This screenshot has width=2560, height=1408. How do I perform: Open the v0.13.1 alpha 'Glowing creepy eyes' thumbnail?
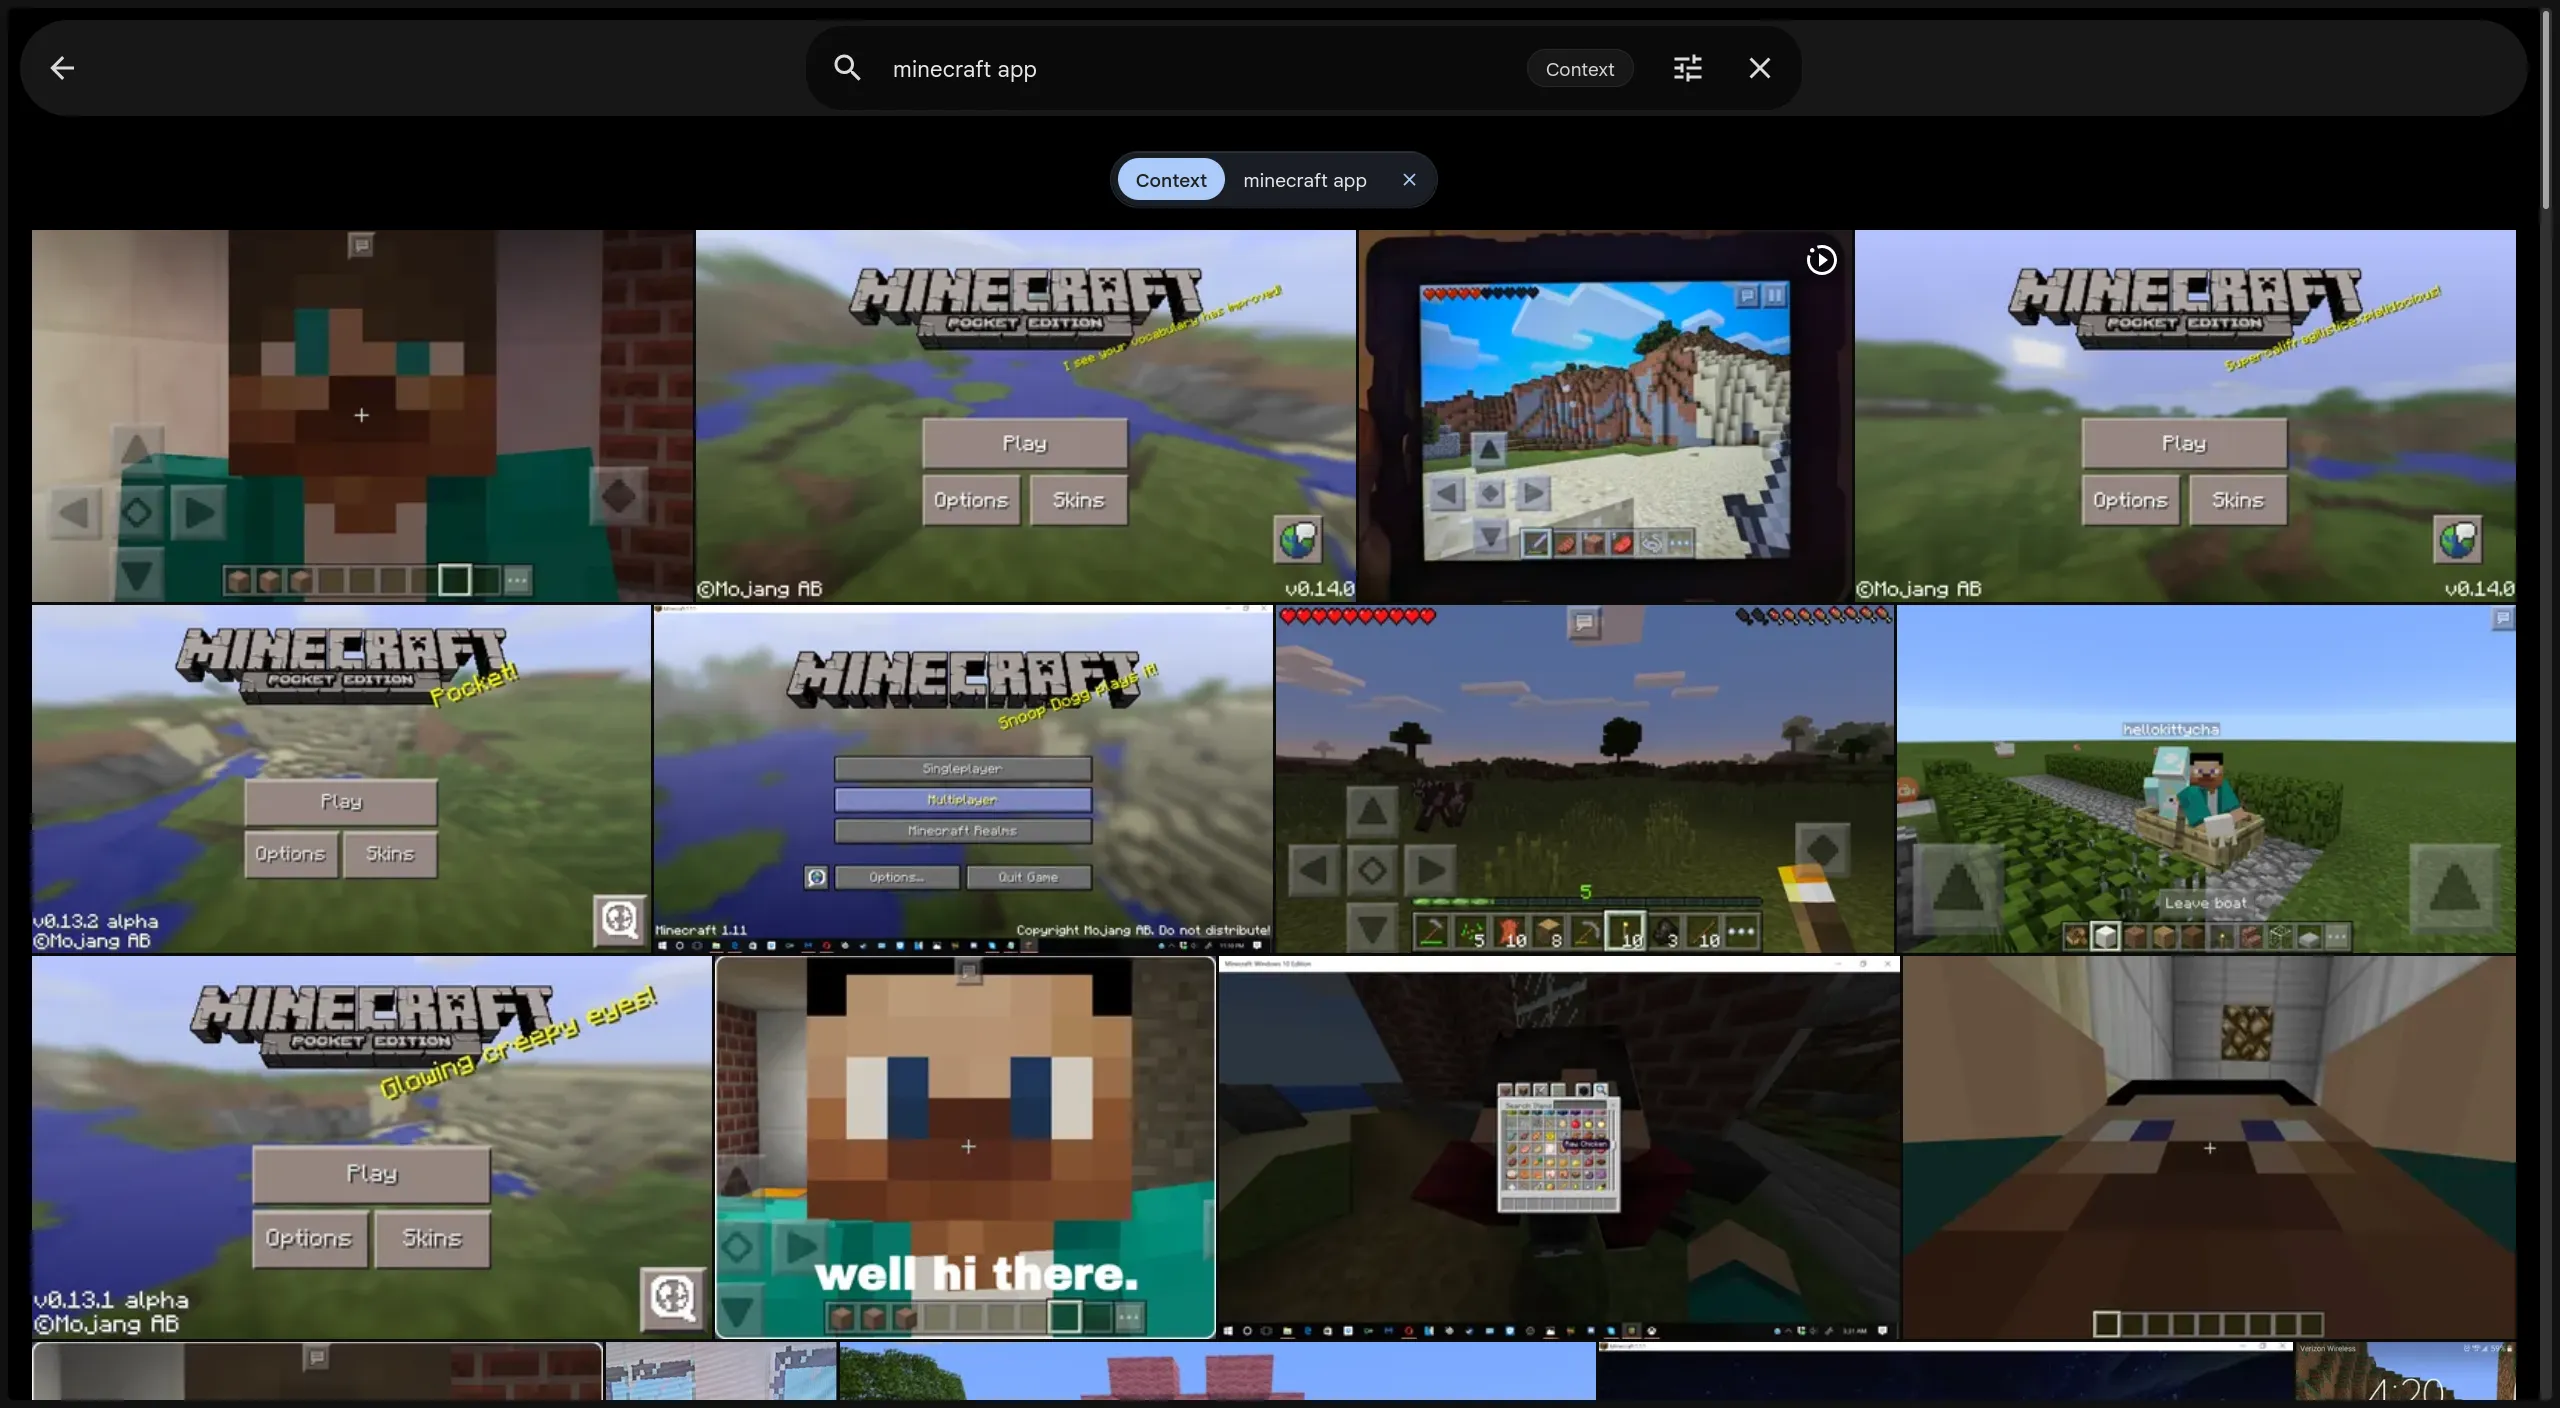point(371,1147)
